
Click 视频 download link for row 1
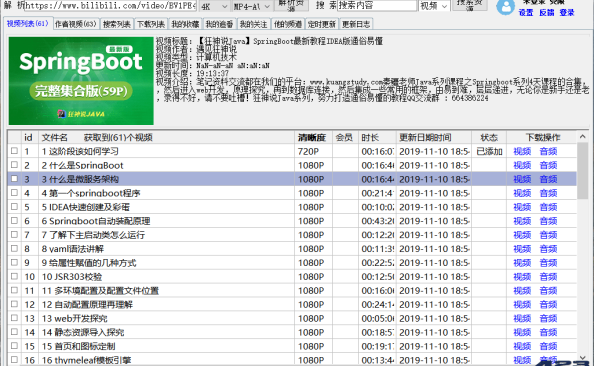522,151
